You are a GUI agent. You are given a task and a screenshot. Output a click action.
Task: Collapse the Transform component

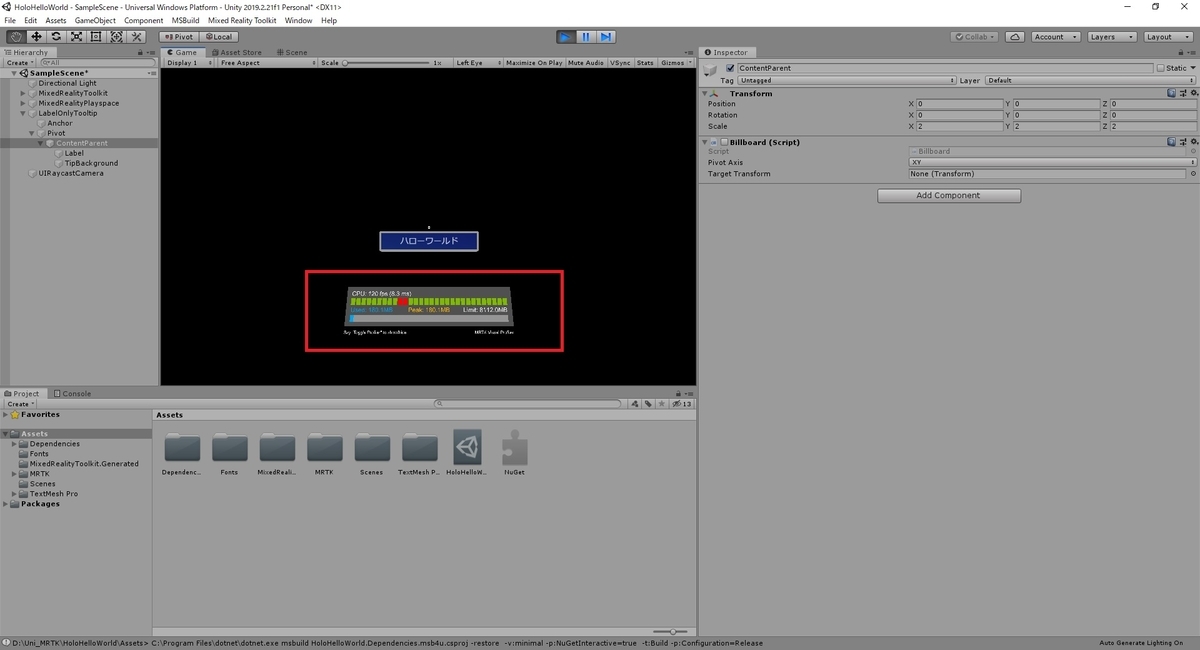pyautogui.click(x=704, y=93)
